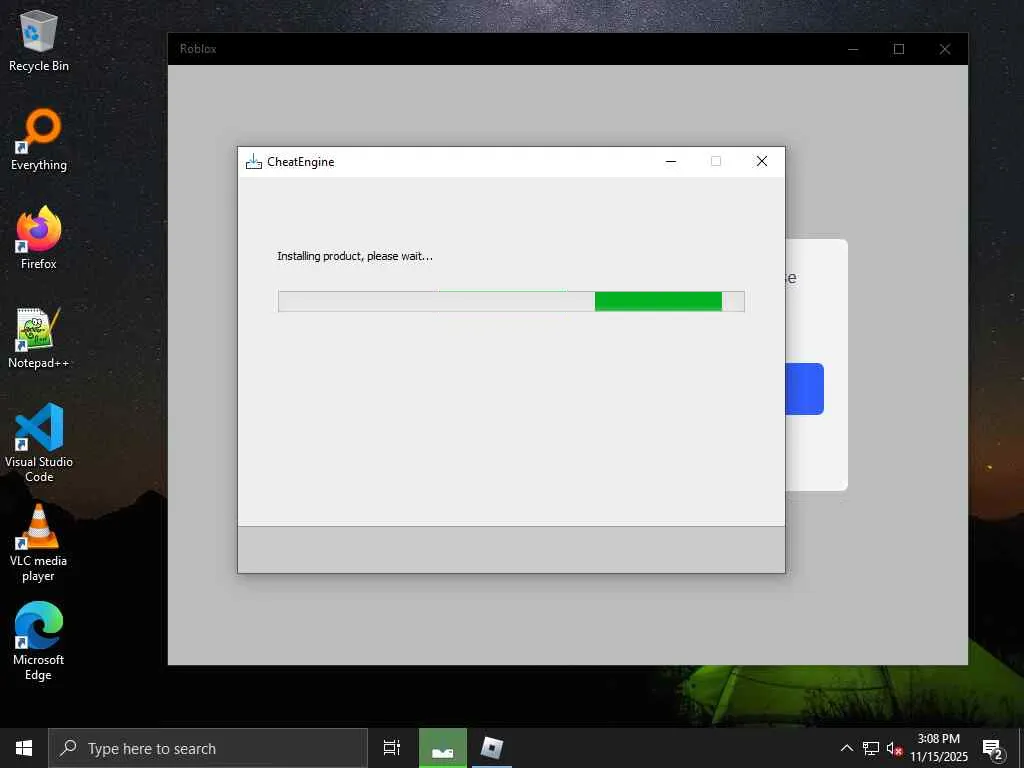Viewport: 1024px width, 768px height.
Task: Show hidden system tray icons
Action: click(x=846, y=748)
